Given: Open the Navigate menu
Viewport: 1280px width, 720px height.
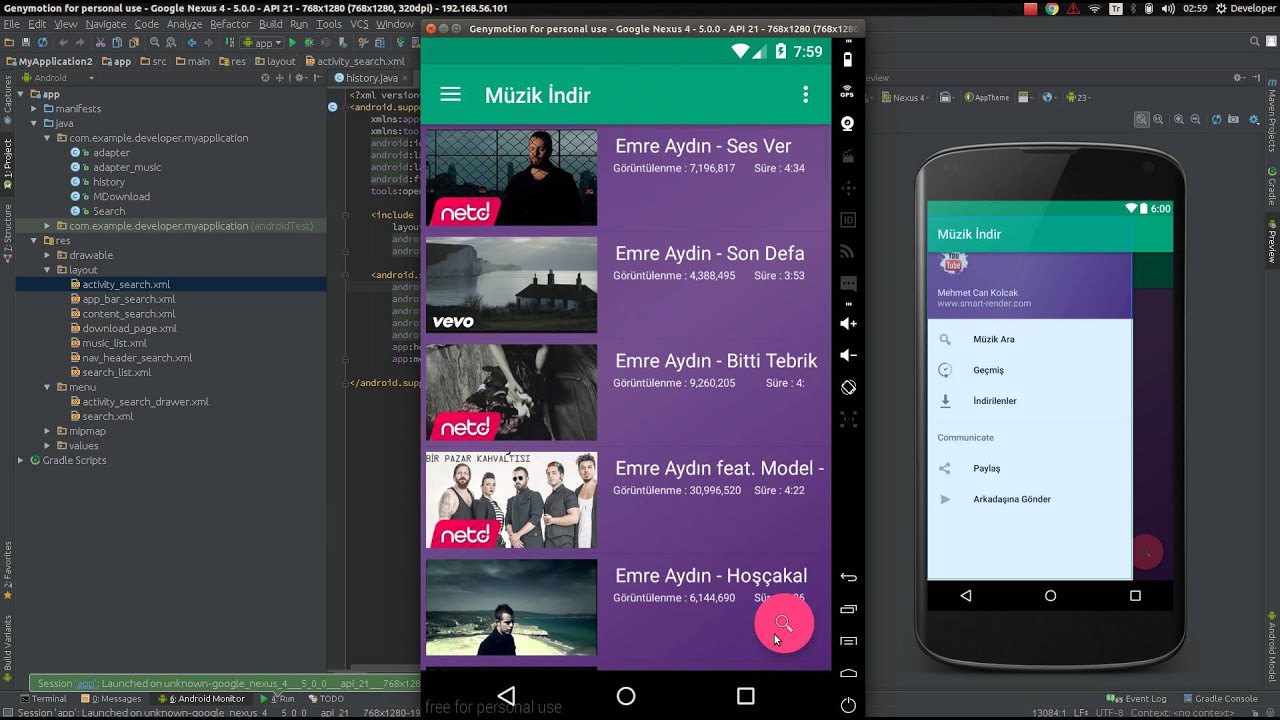Looking at the screenshot, I should pyautogui.click(x=106, y=24).
